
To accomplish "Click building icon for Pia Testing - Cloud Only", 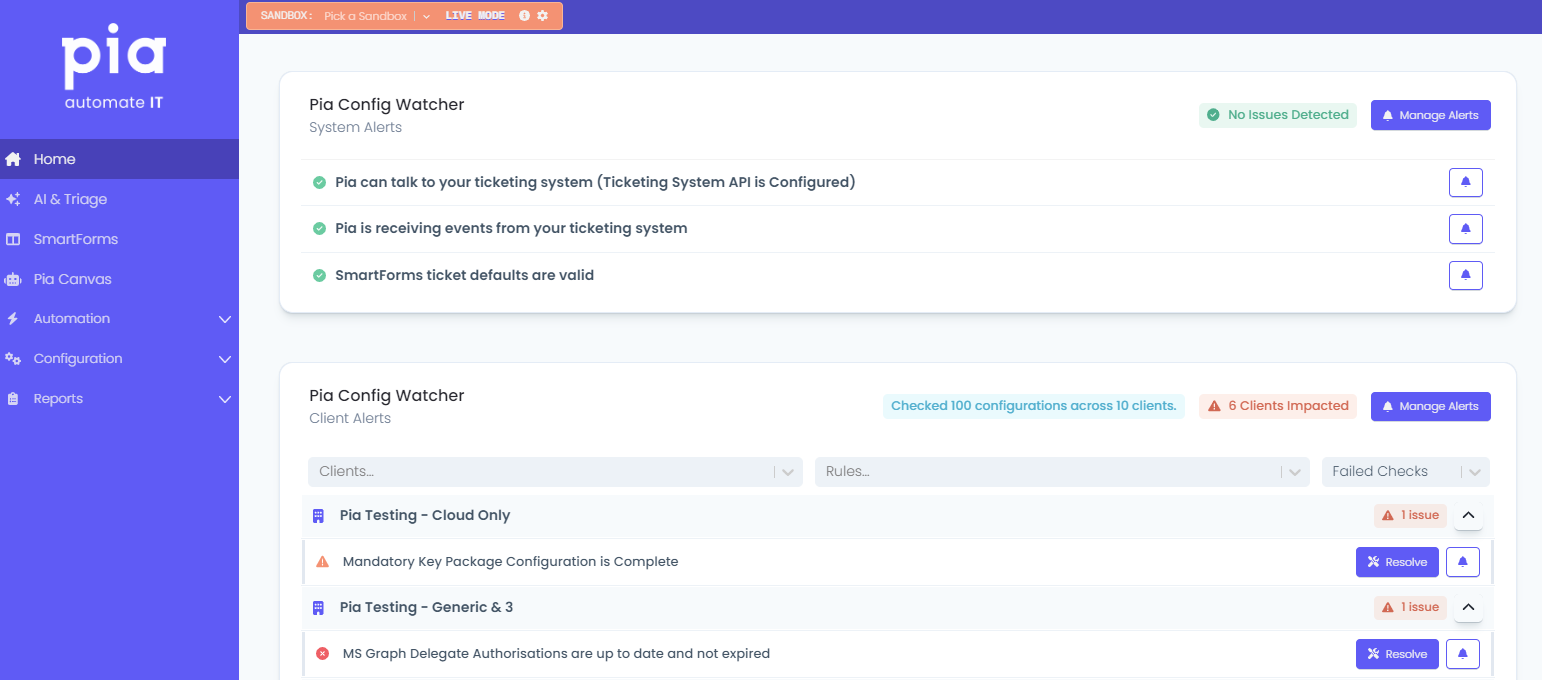I will [x=318, y=516].
